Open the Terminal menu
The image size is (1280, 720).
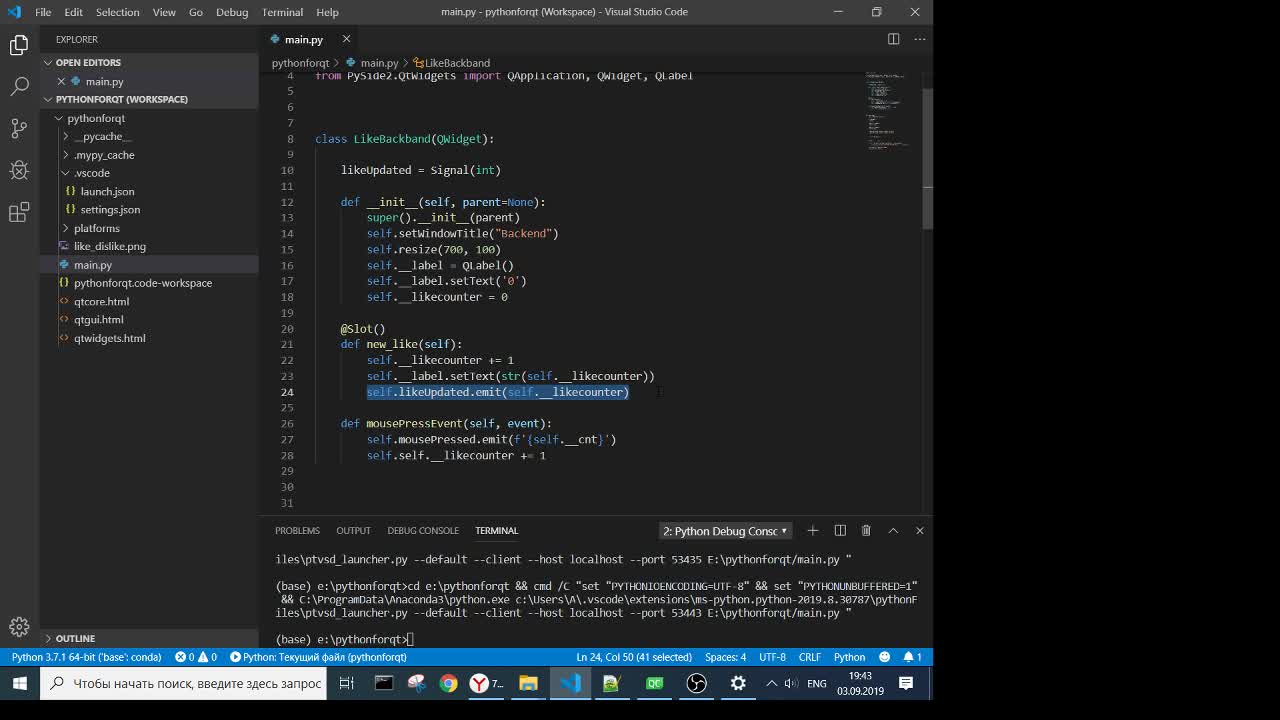tap(282, 12)
